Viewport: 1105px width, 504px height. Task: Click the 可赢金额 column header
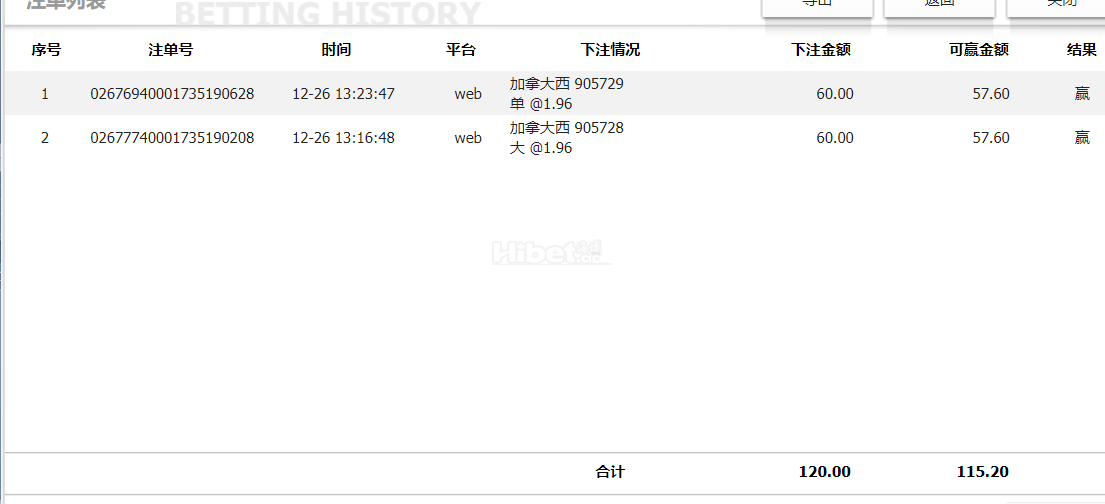coord(979,50)
